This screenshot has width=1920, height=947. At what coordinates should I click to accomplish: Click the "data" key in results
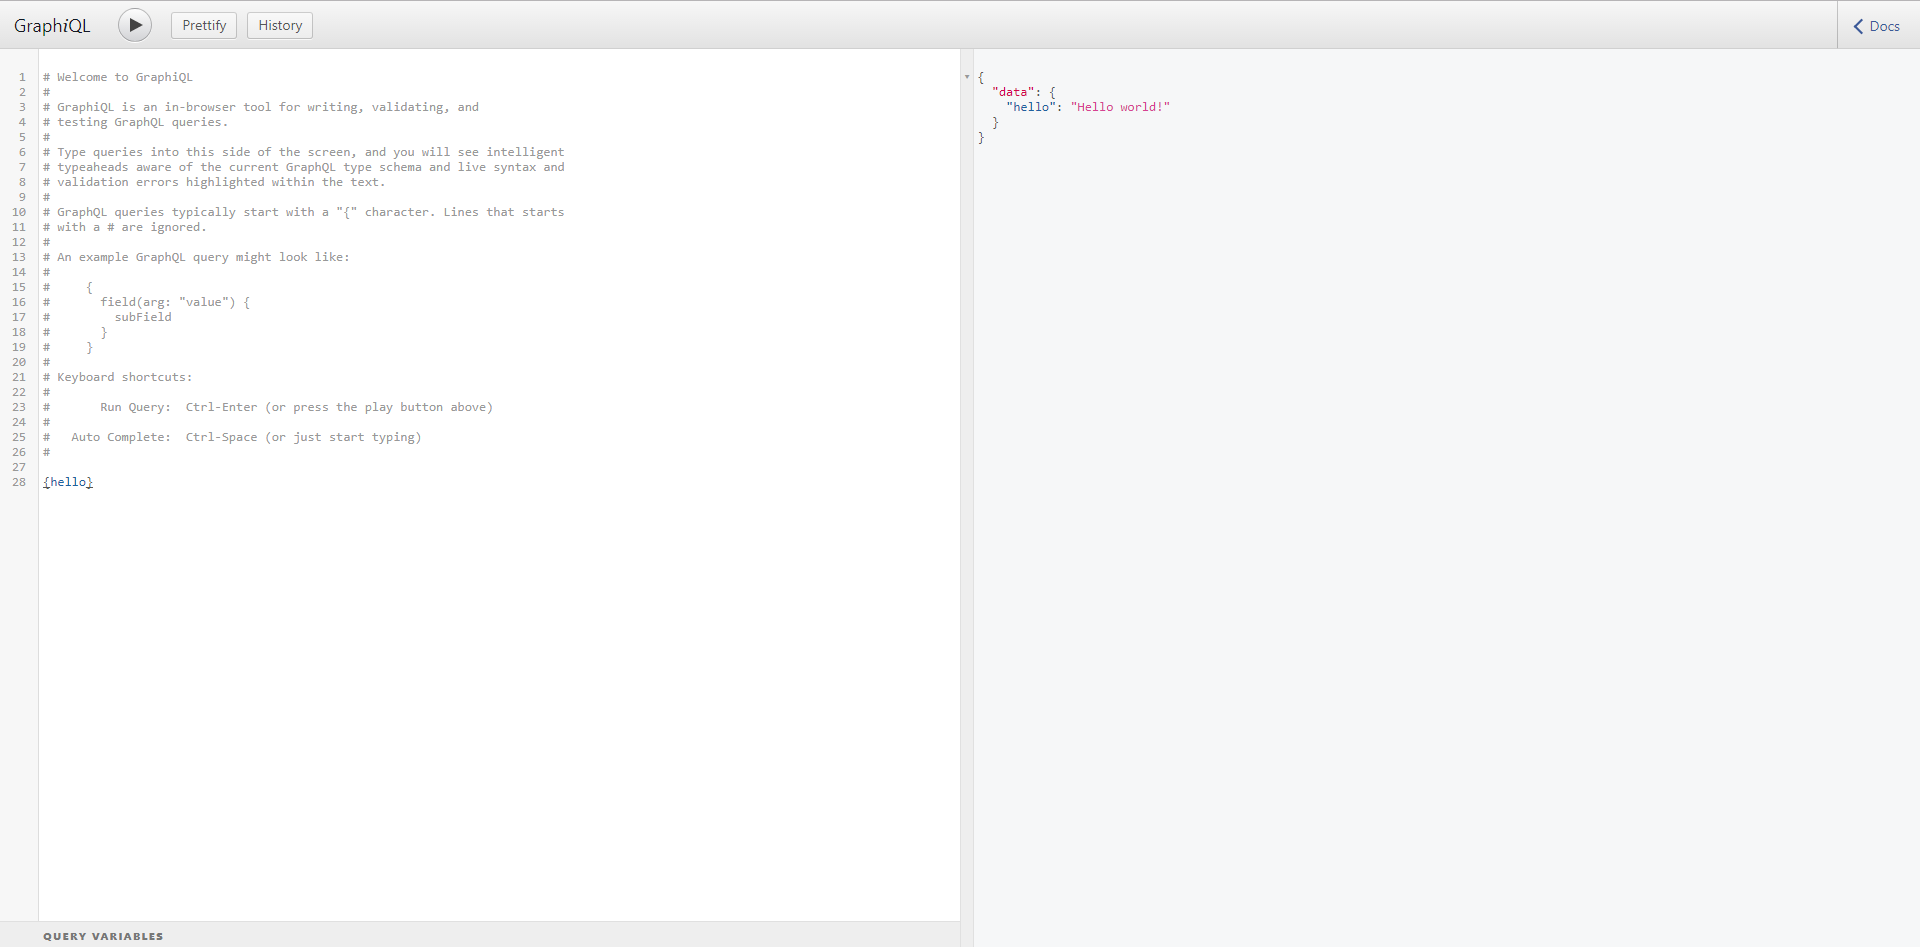(1013, 92)
